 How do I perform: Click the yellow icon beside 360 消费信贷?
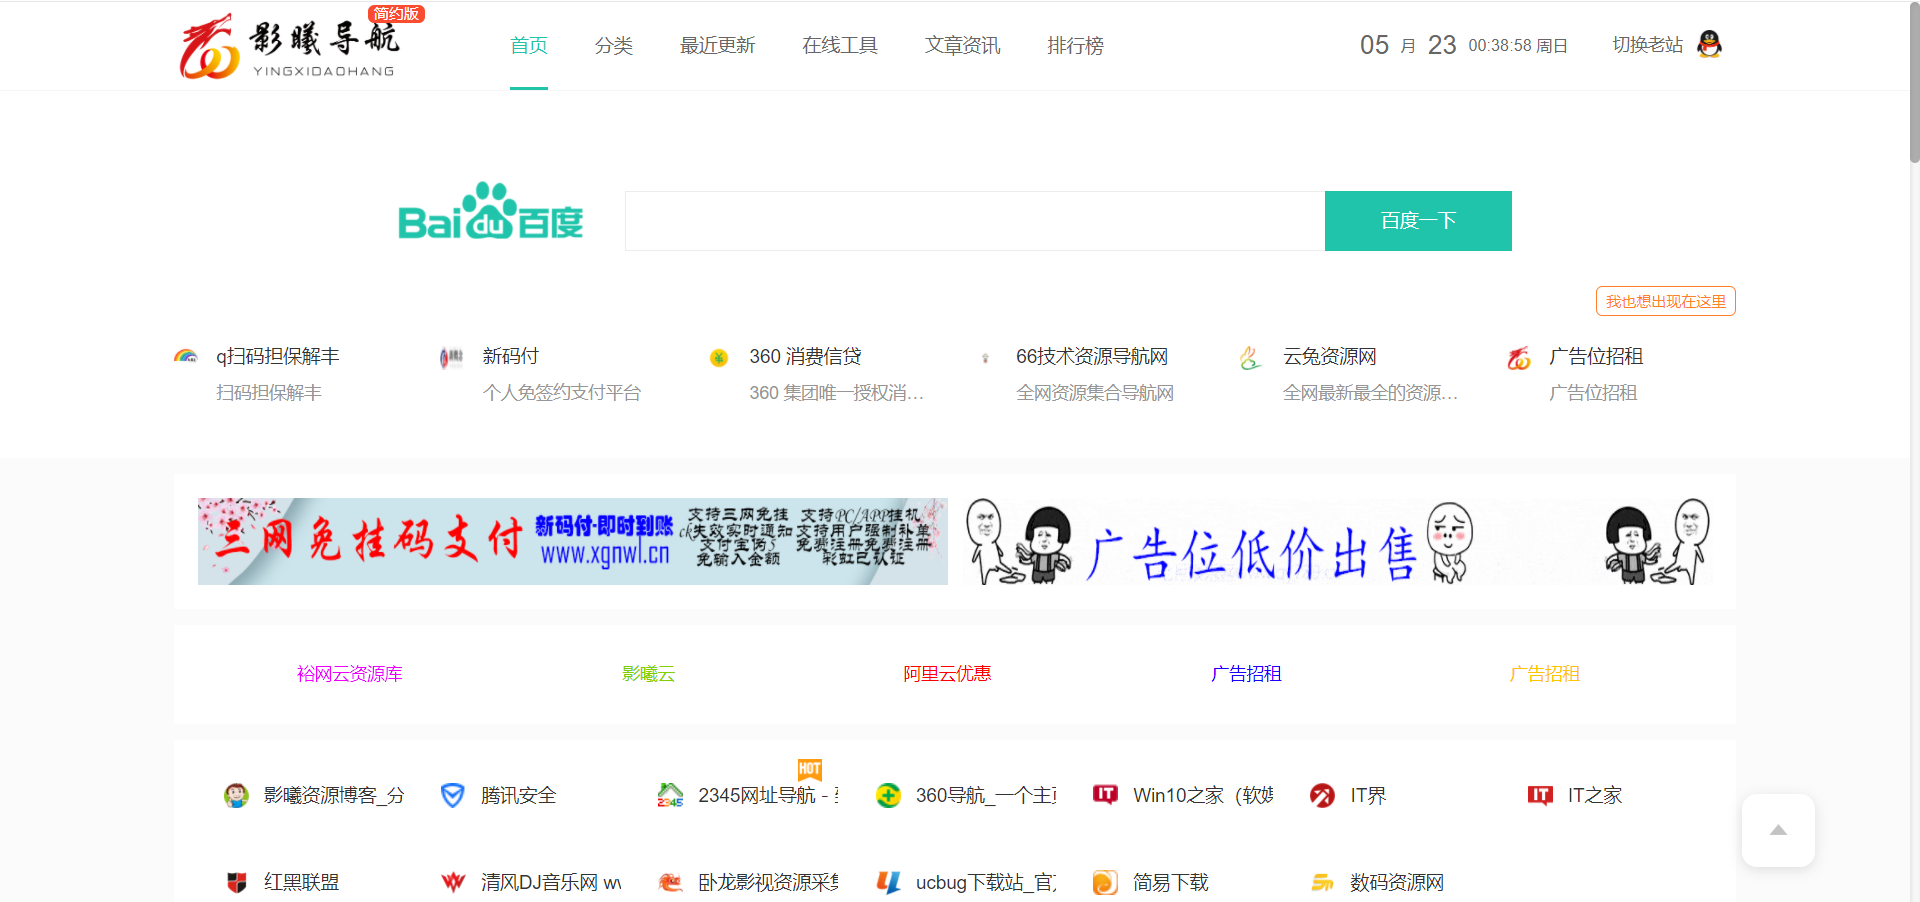pyautogui.click(x=719, y=358)
